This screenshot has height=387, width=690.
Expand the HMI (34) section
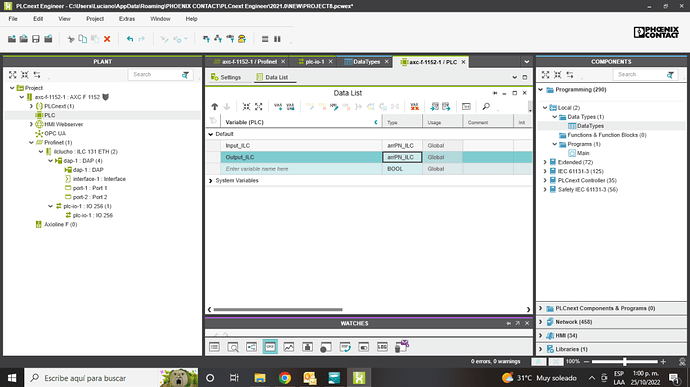coord(541,335)
